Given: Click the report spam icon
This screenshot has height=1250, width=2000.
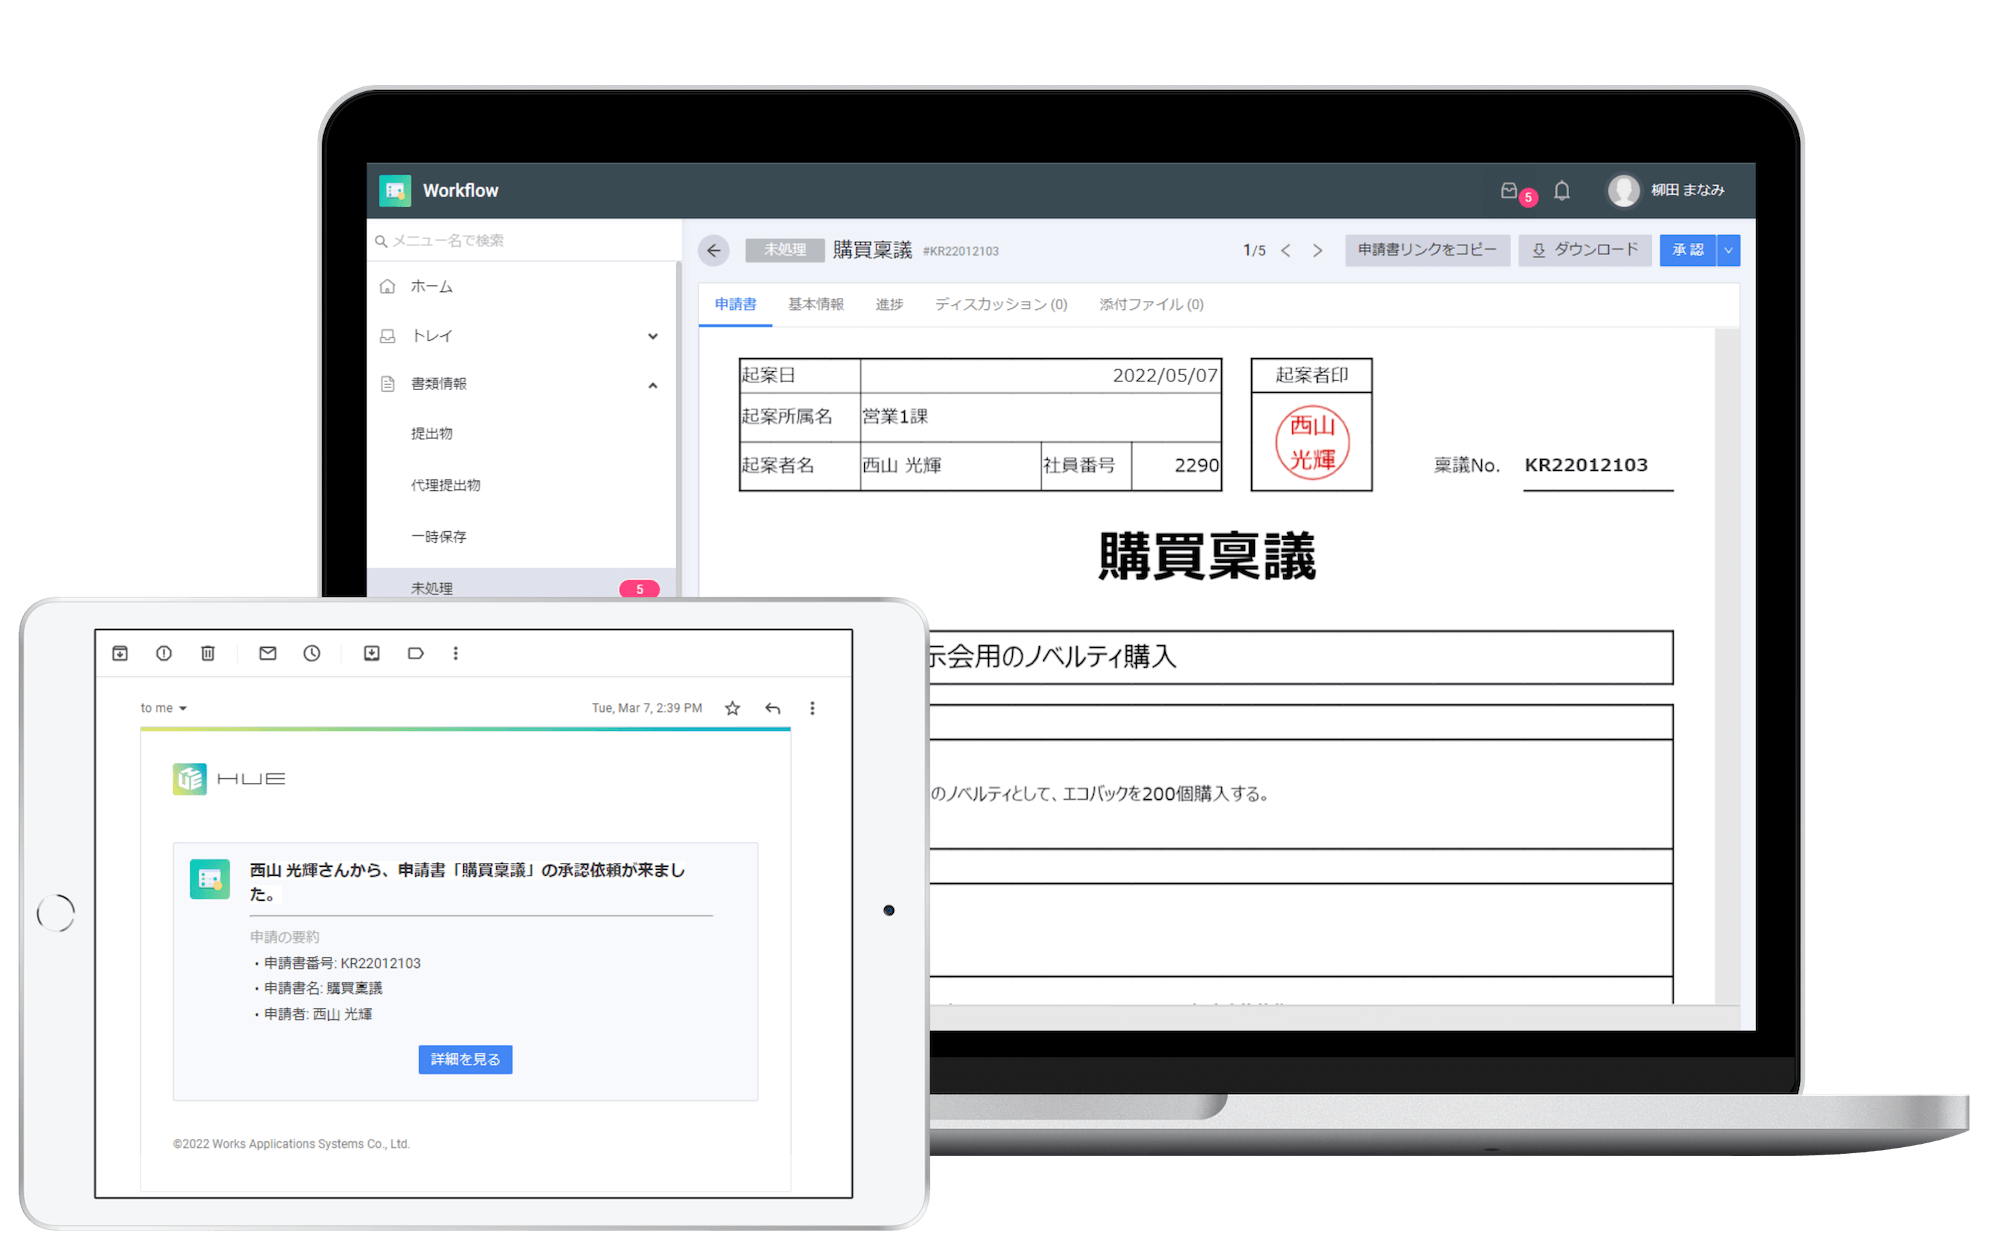Looking at the screenshot, I should coord(164,653).
